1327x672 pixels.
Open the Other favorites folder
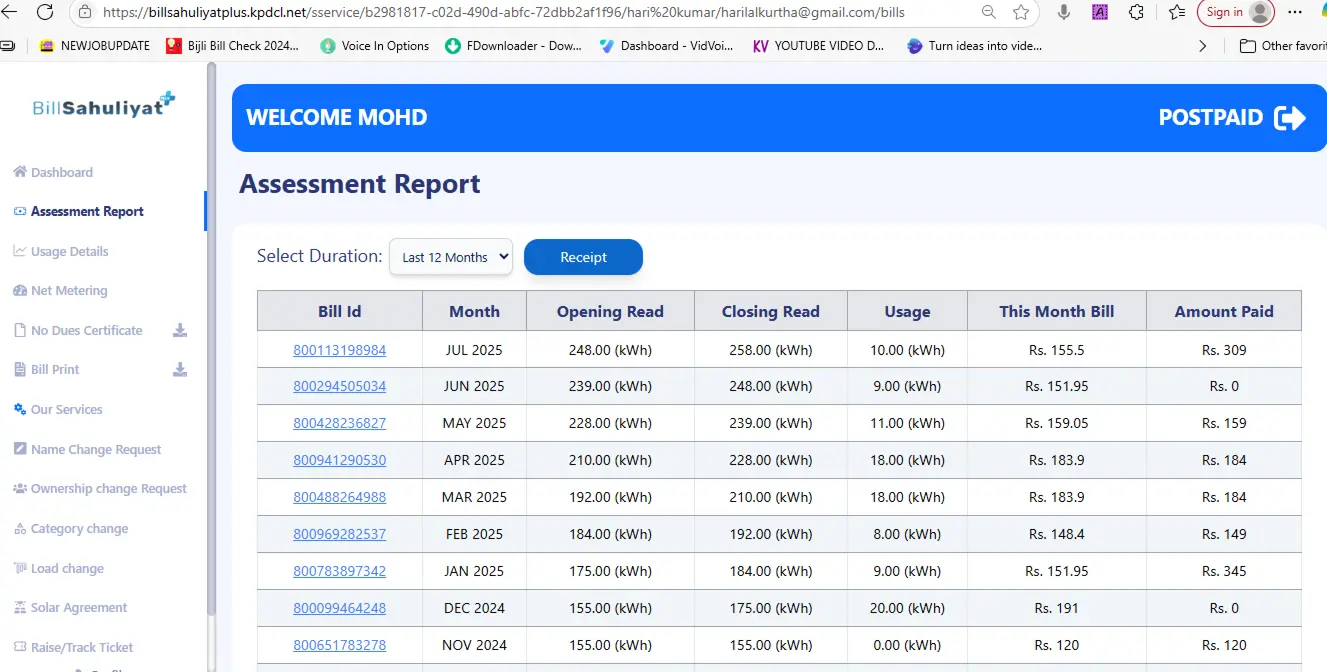point(1282,46)
